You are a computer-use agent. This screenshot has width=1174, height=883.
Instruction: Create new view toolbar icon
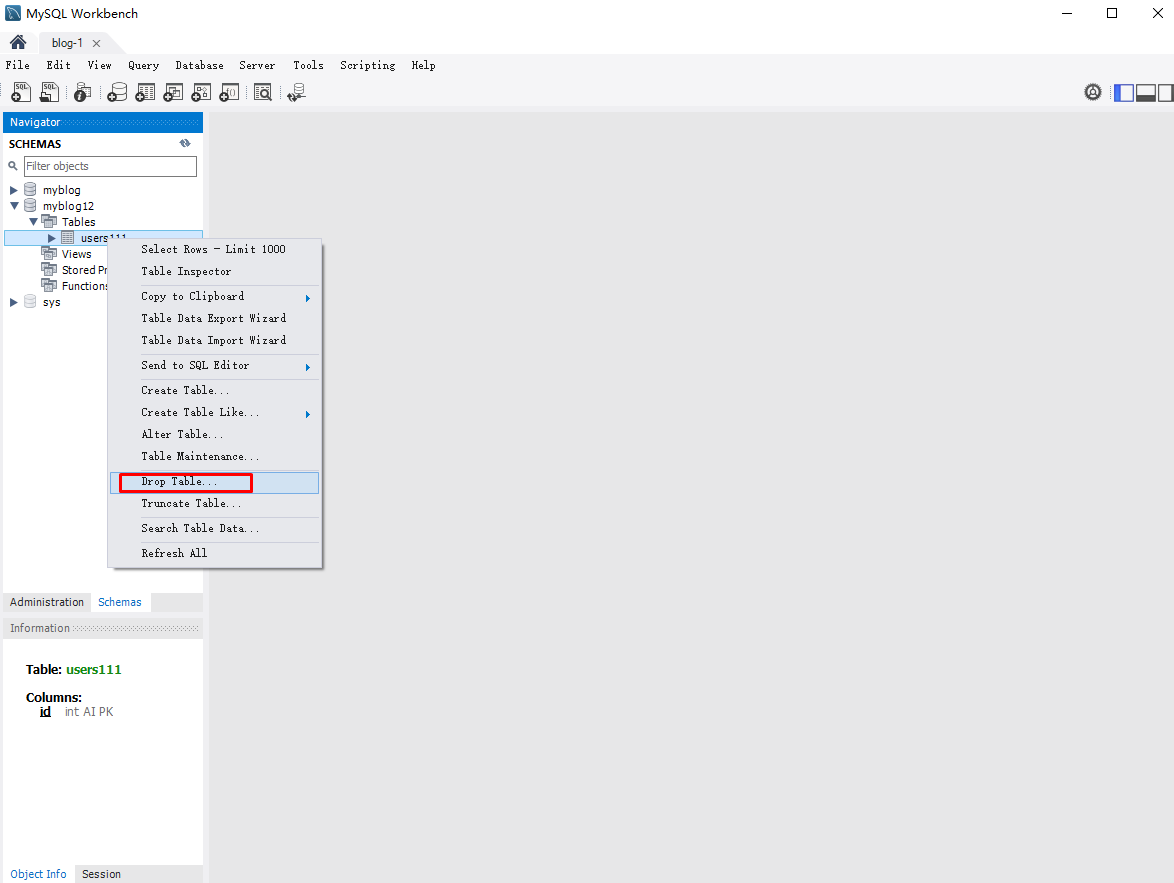(173, 92)
